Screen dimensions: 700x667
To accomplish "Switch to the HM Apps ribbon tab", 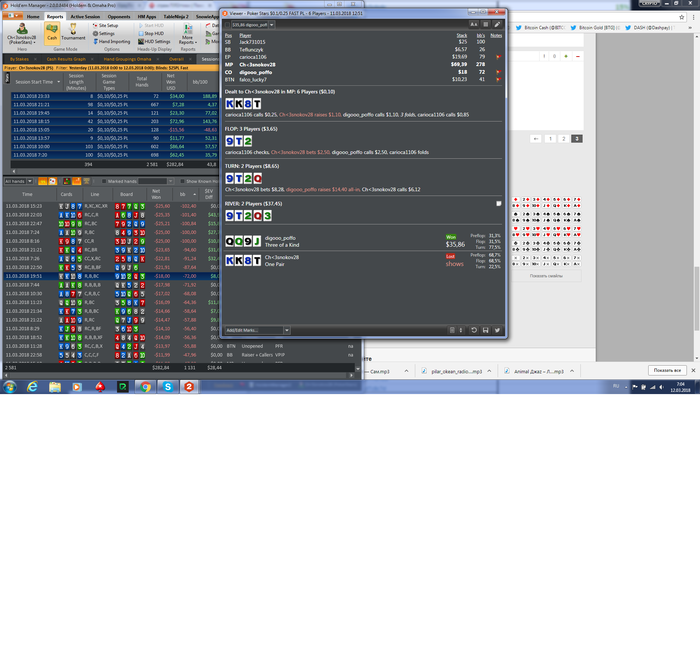I will pos(147,17).
